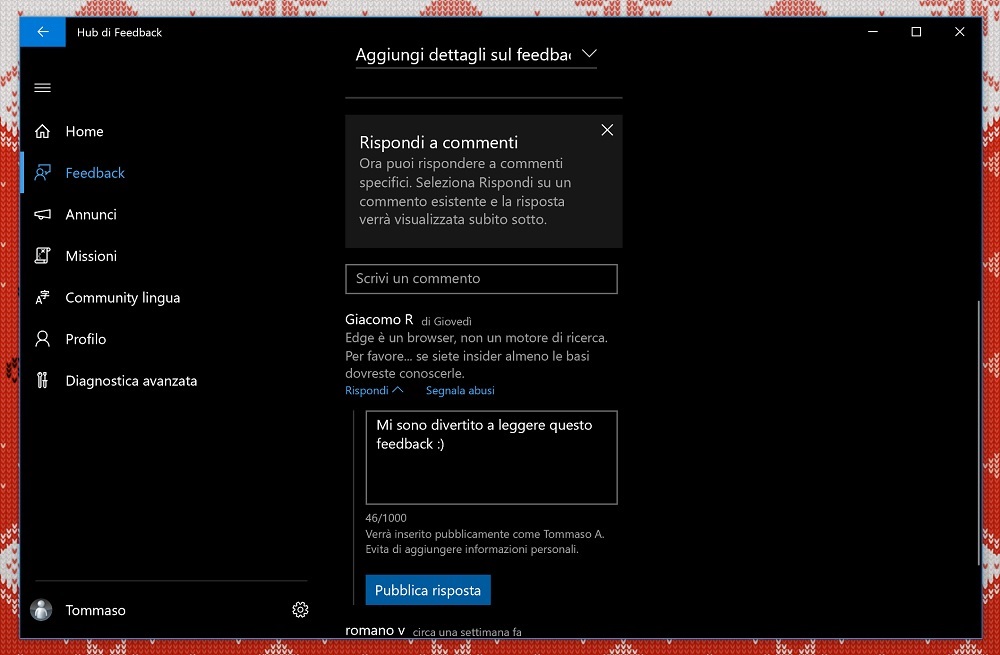Go to Annunci label

pos(91,214)
